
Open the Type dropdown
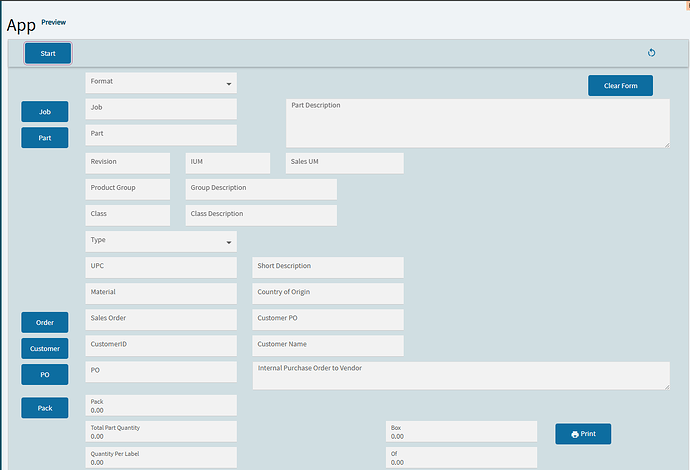[x=161, y=242]
